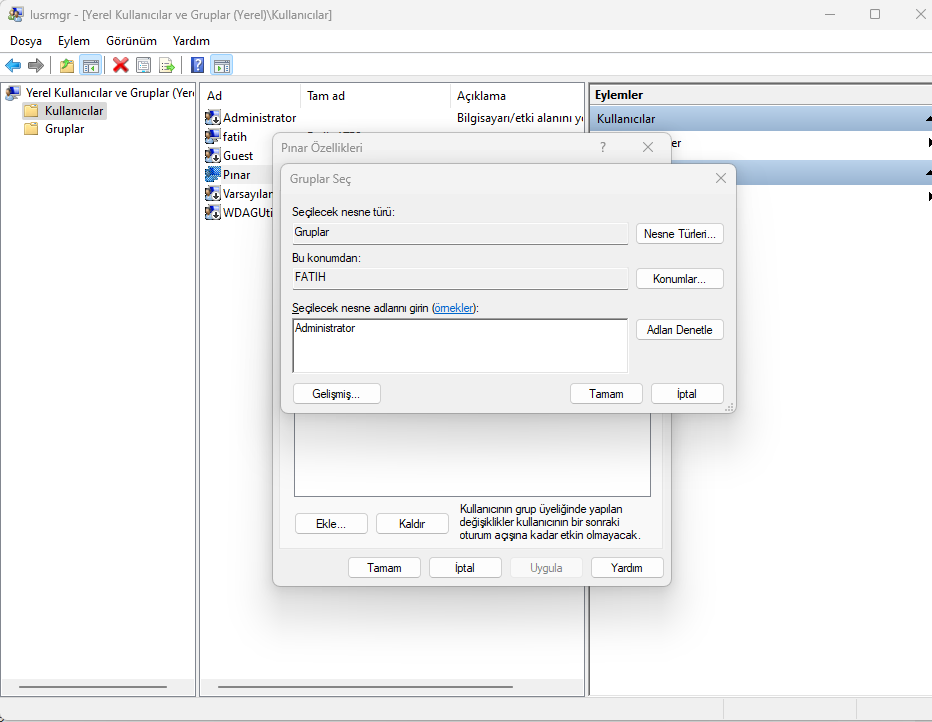The width and height of the screenshot is (932, 722).
Task: Open the Dosya menu
Action: pyautogui.click(x=26, y=41)
